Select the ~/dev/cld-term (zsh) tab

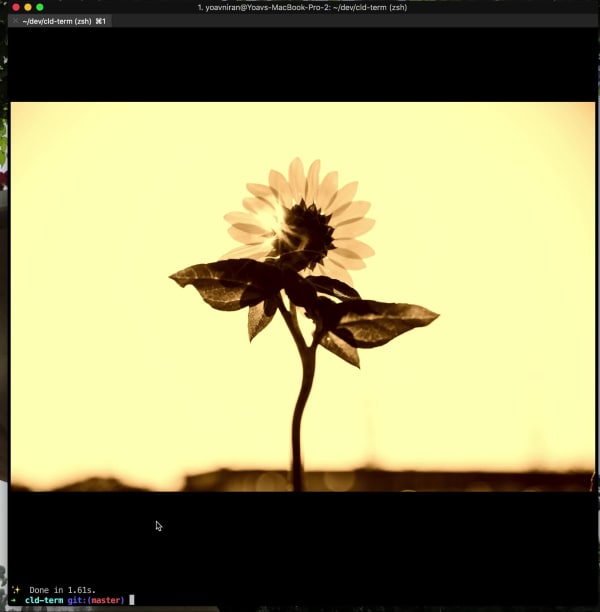pos(60,21)
